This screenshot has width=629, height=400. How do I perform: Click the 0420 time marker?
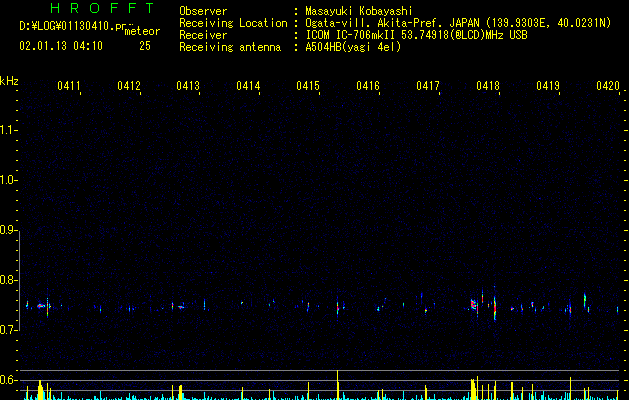608,86
